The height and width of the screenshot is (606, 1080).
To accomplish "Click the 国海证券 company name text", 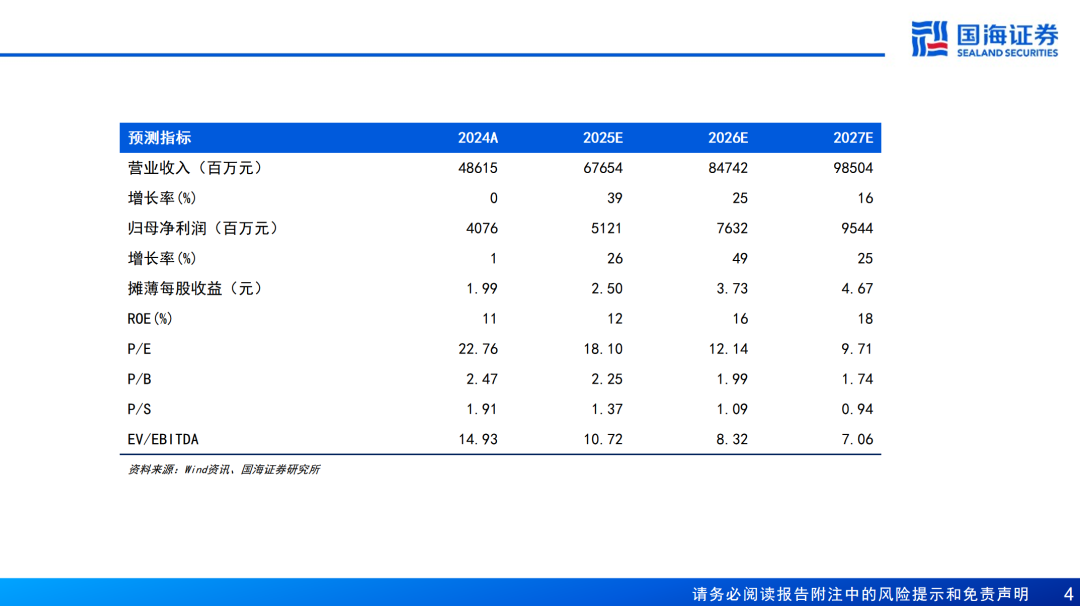I will [1008, 34].
